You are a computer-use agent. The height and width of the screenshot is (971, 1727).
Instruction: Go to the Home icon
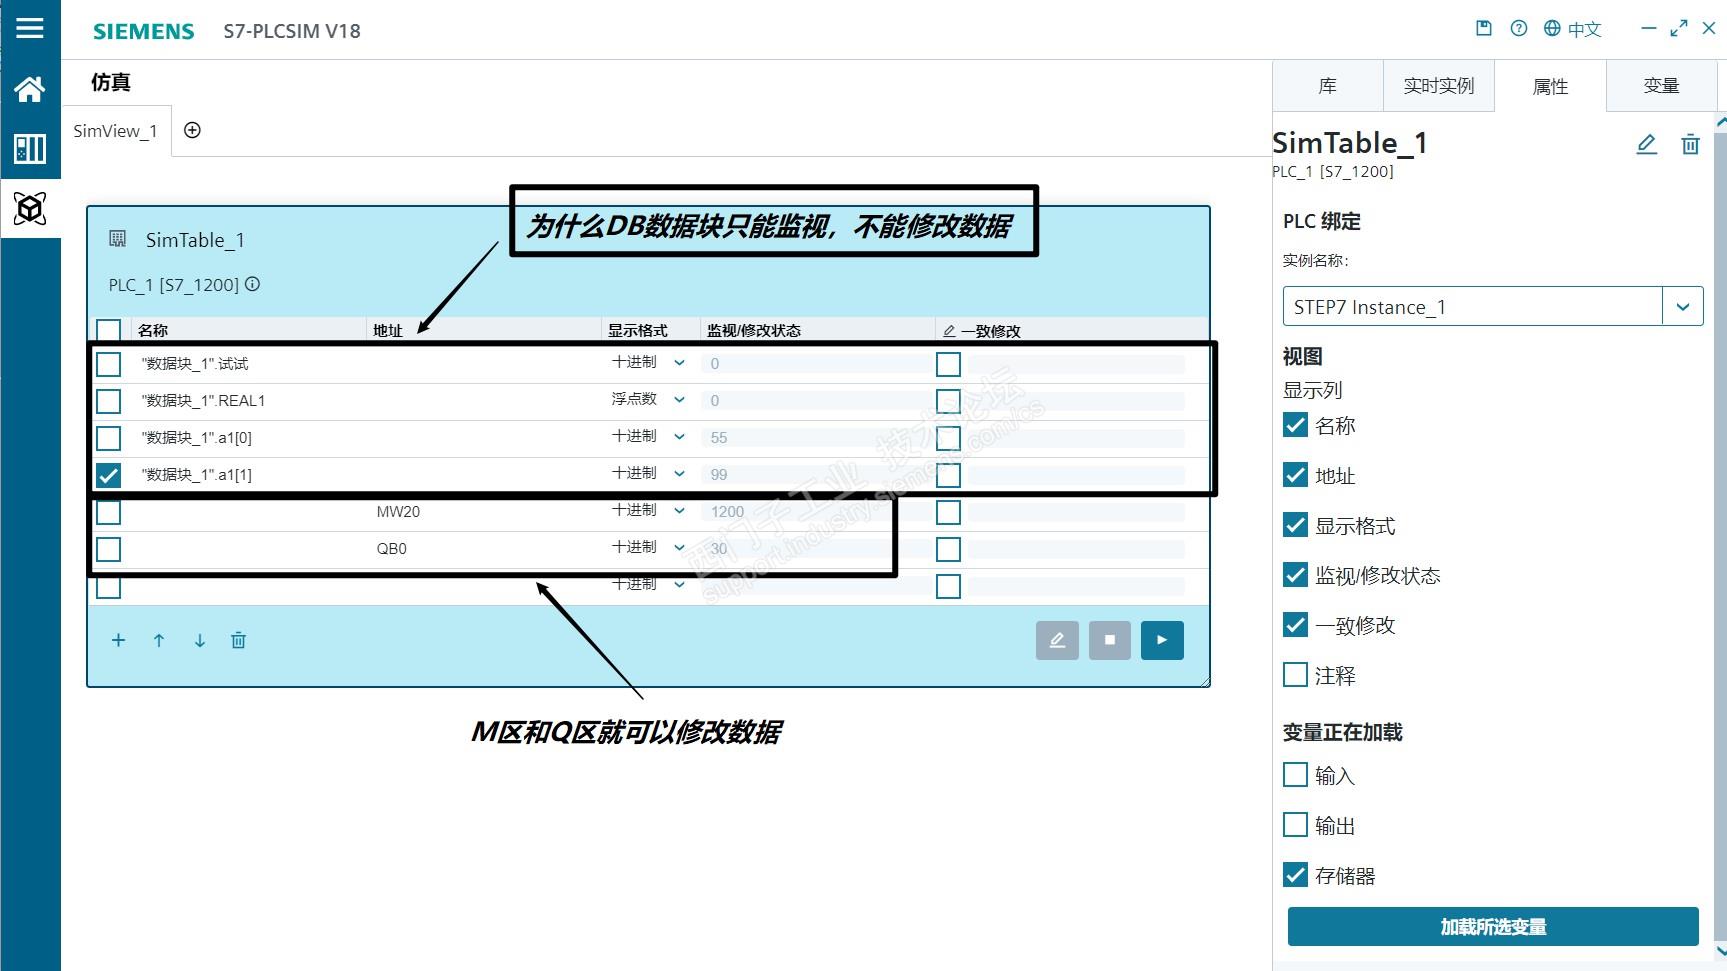coord(30,89)
